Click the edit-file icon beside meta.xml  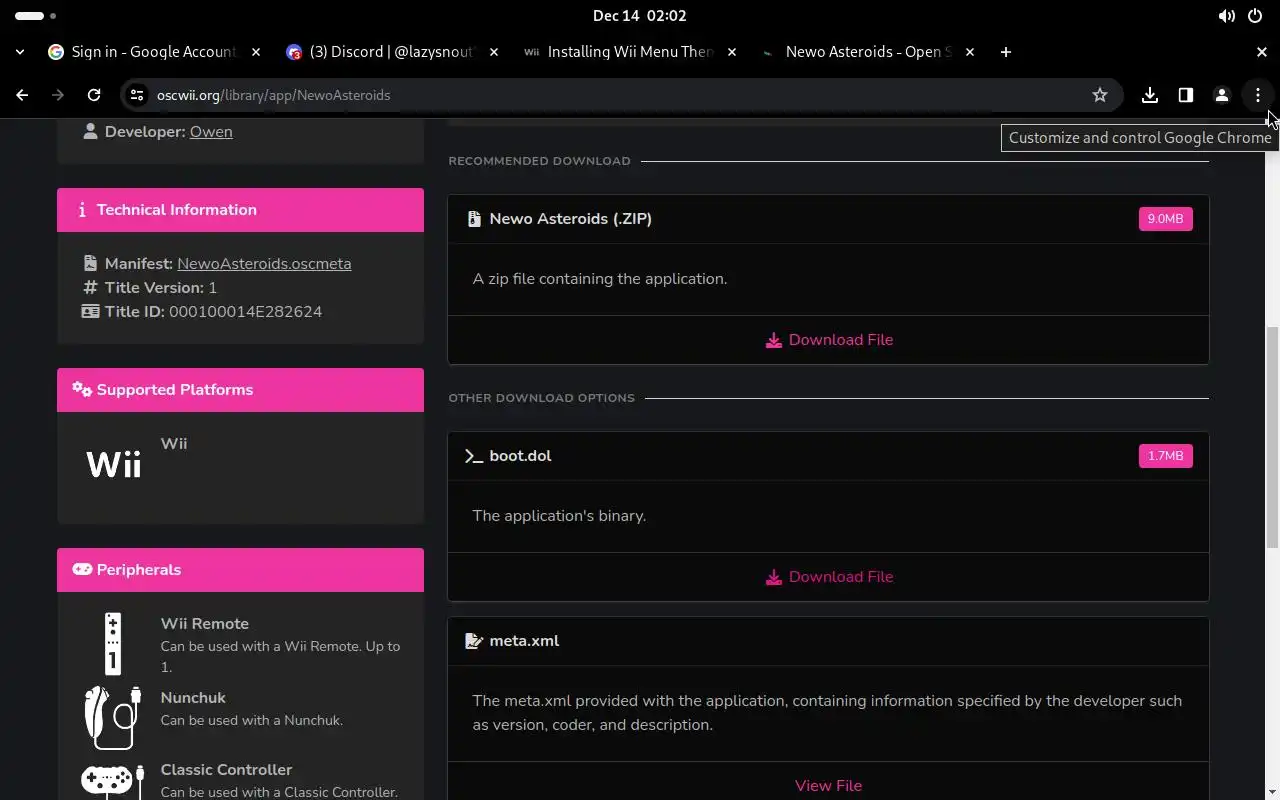(x=474, y=641)
